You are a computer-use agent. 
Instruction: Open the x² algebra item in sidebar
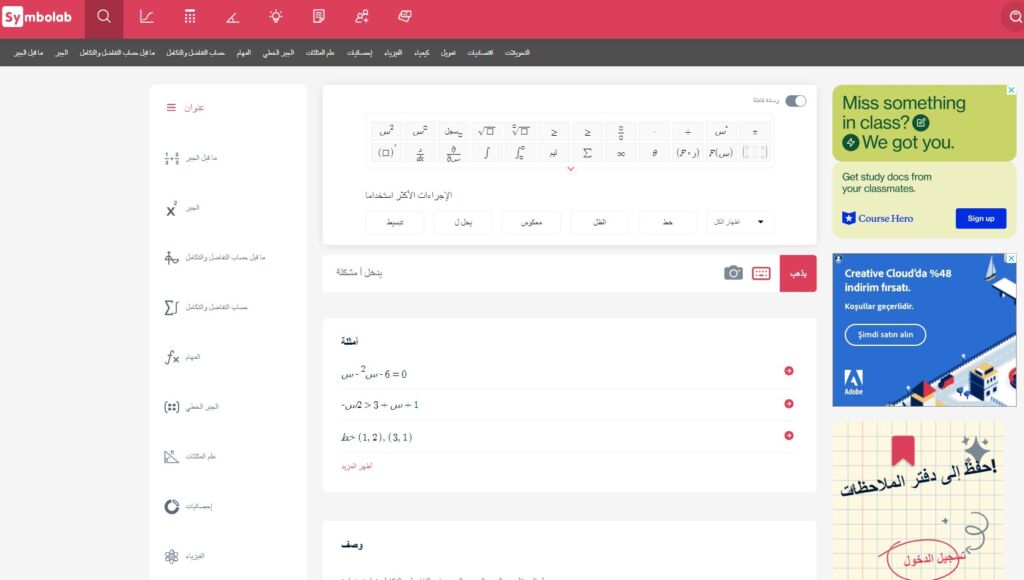[x=172, y=208]
